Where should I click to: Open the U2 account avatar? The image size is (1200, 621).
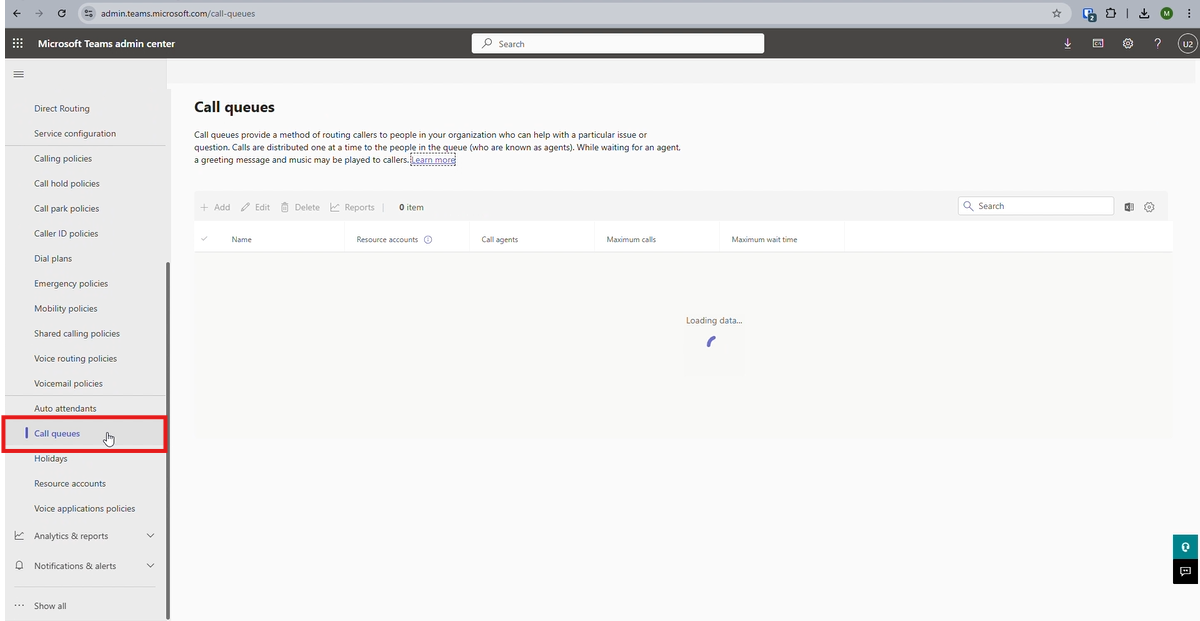(1187, 44)
